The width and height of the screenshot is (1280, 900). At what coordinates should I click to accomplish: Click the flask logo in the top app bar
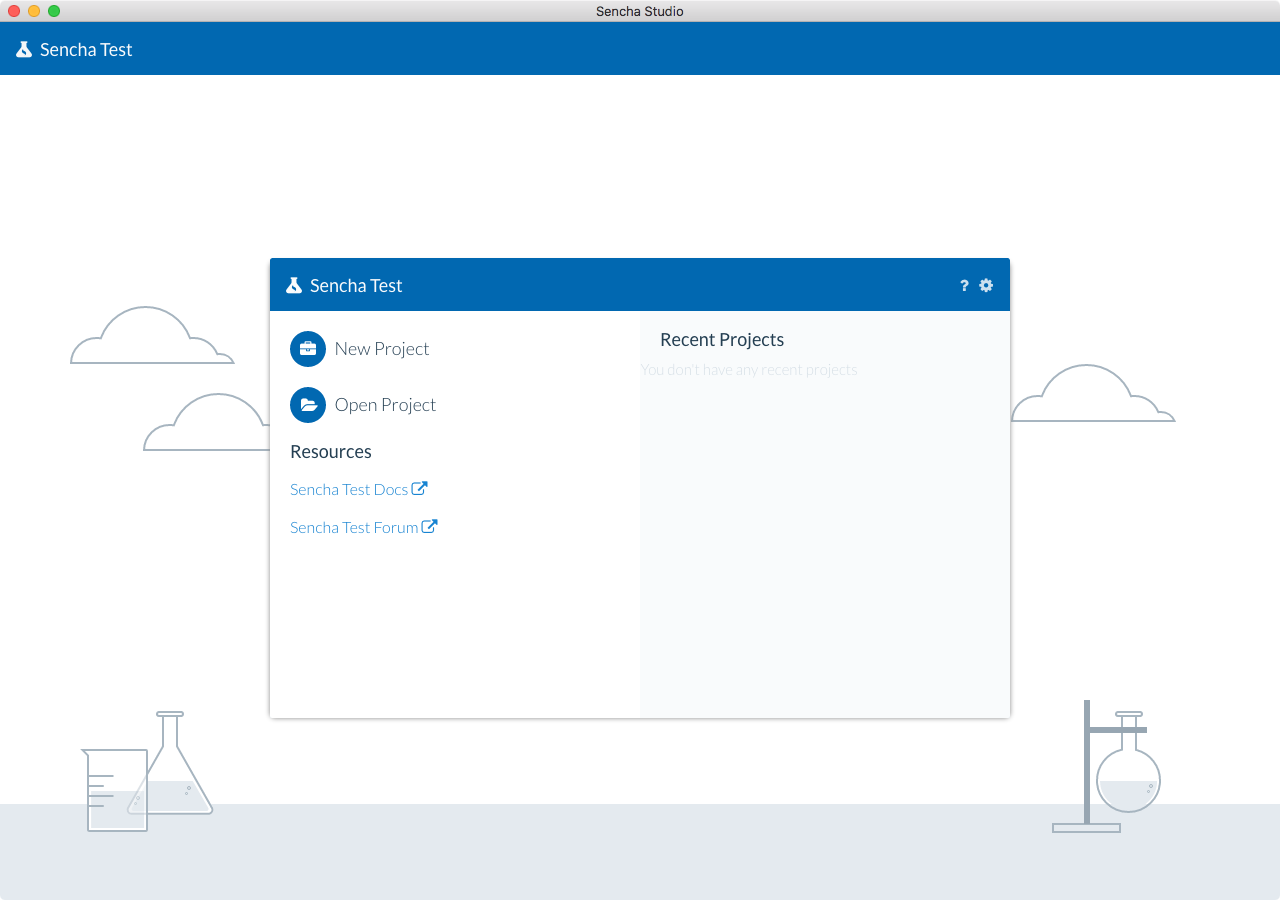(x=24, y=49)
